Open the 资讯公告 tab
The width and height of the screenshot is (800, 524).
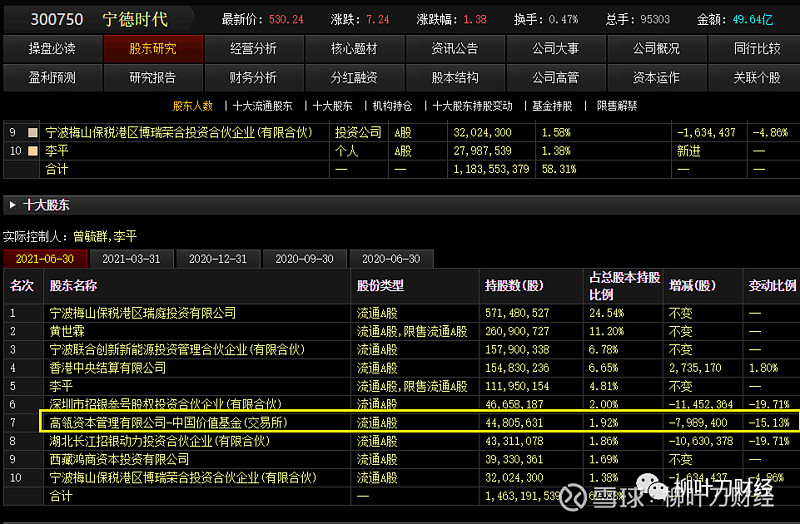[x=455, y=48]
